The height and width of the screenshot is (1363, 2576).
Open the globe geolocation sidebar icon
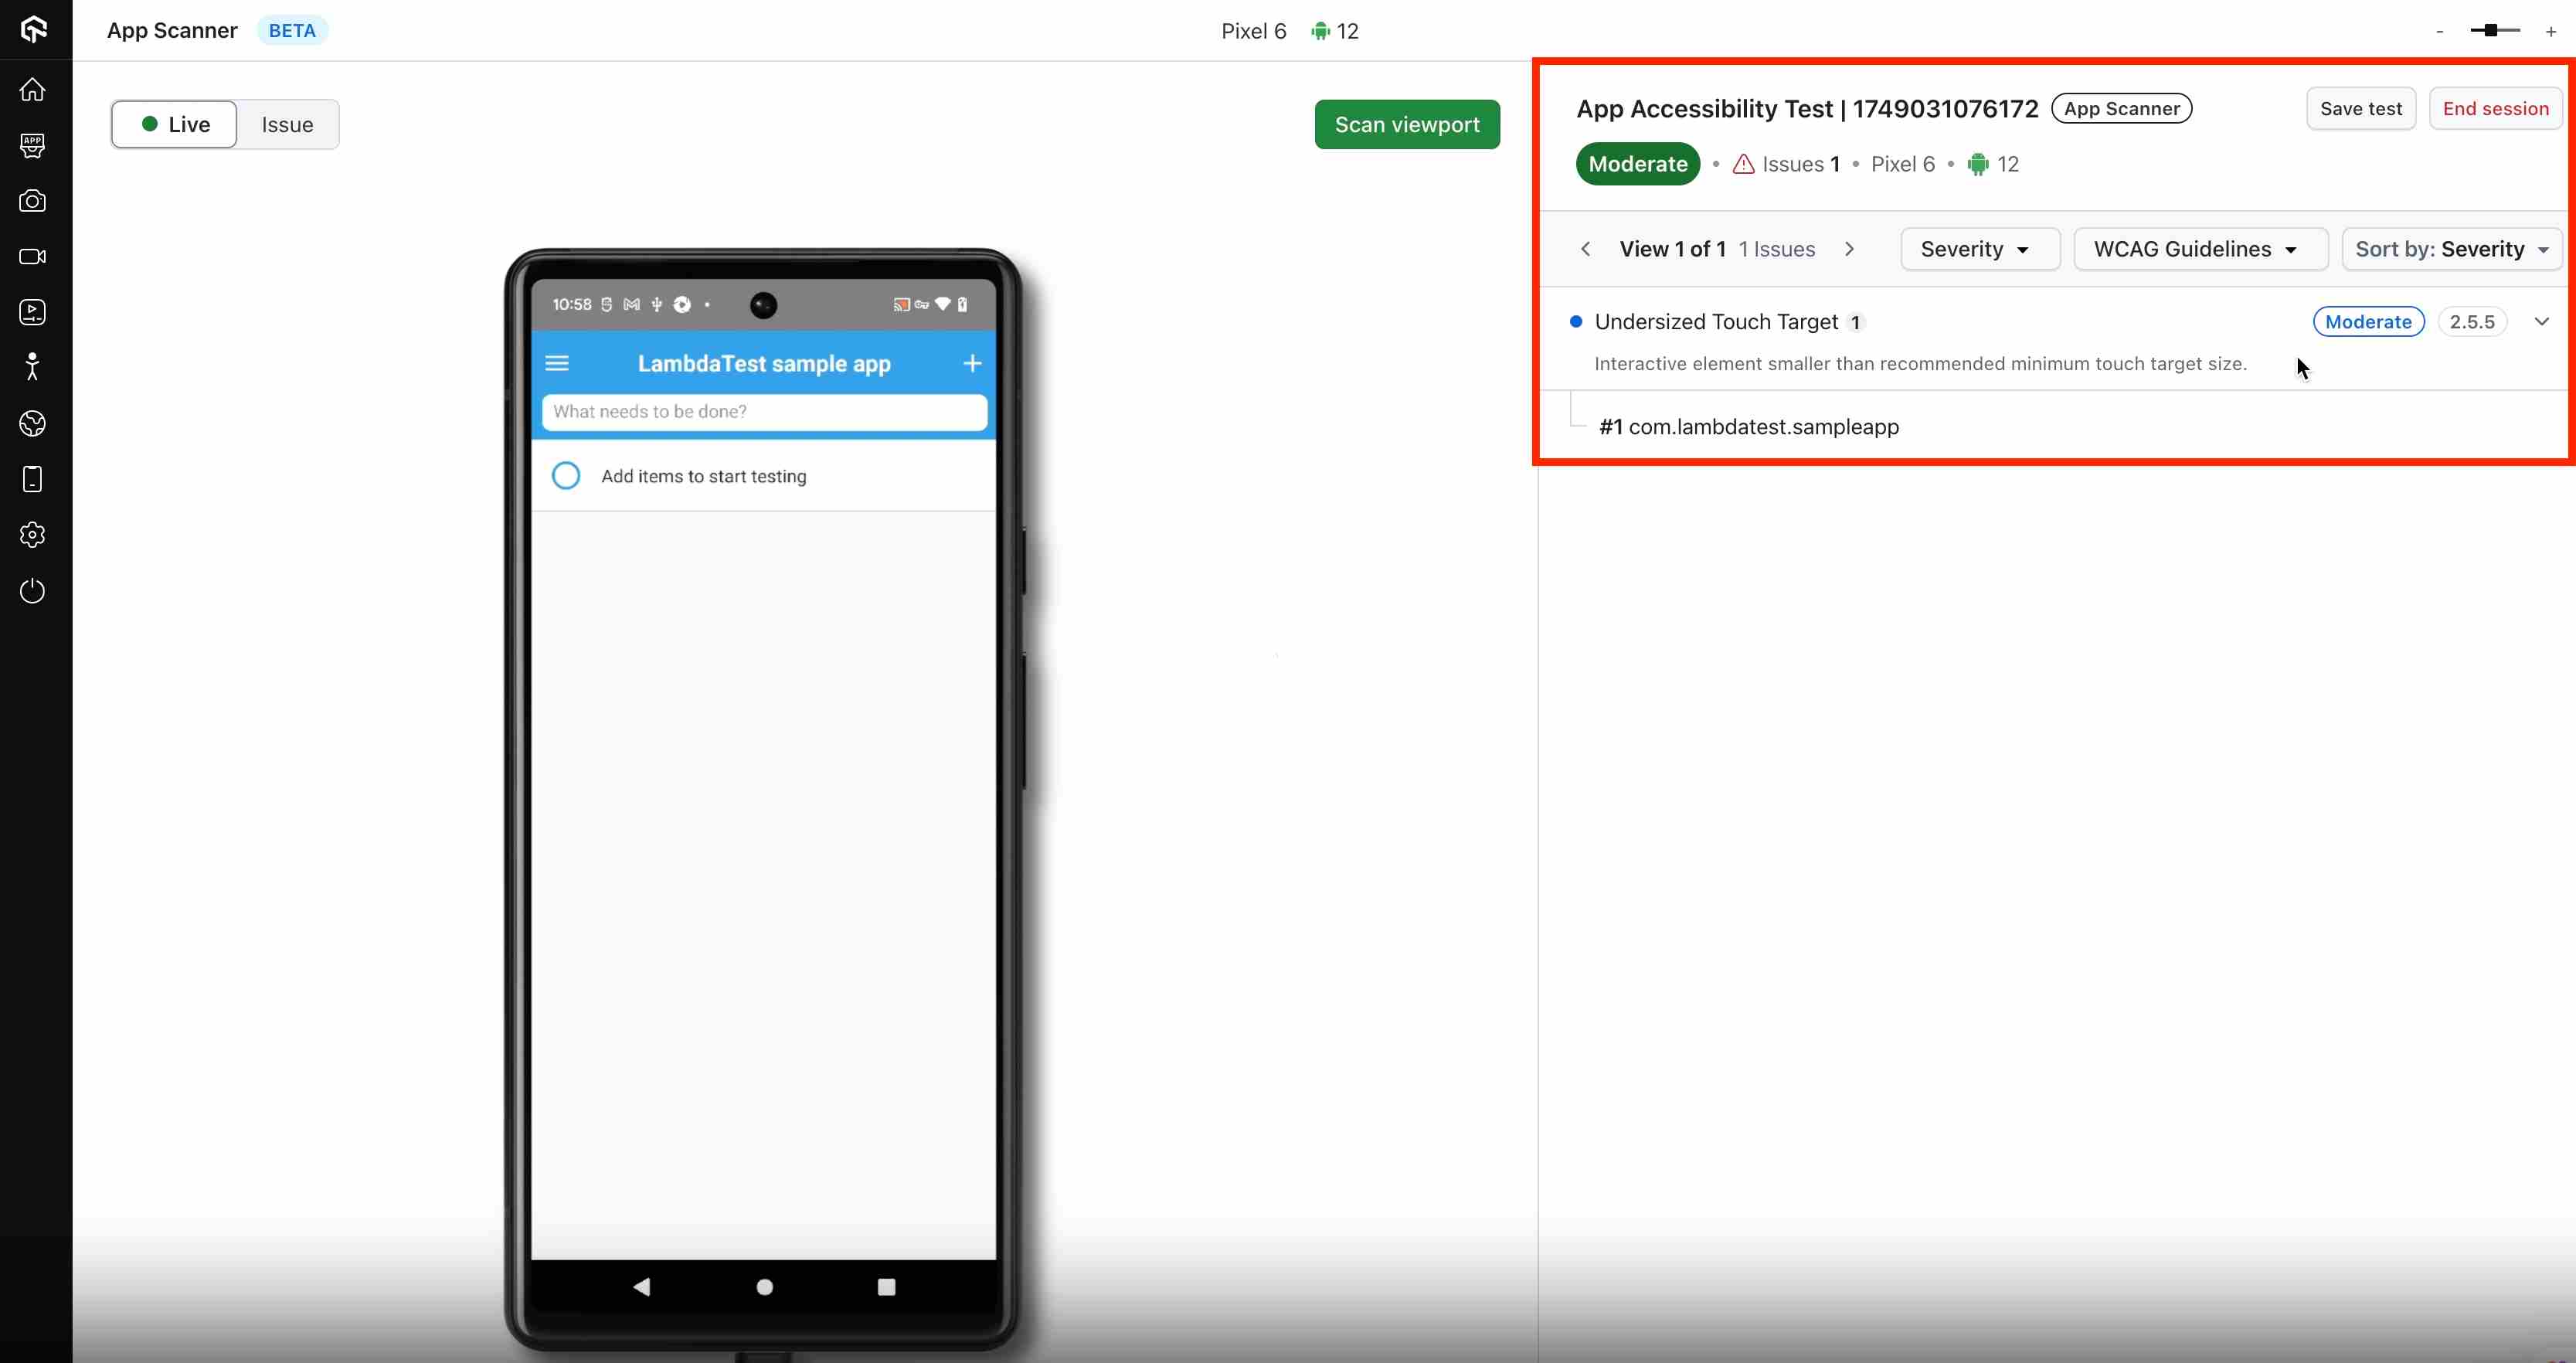33,424
